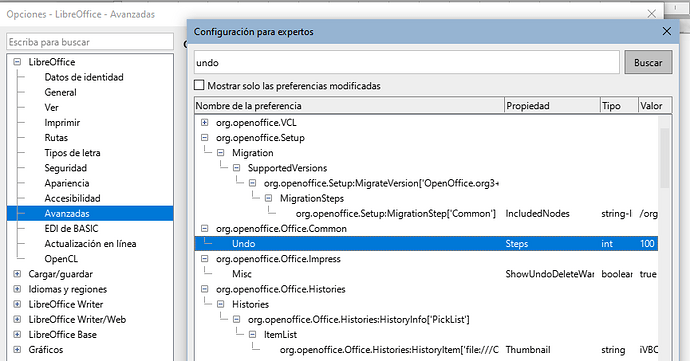Sort by Nombre de la preferencia column
690x361 pixels.
pyautogui.click(x=349, y=106)
